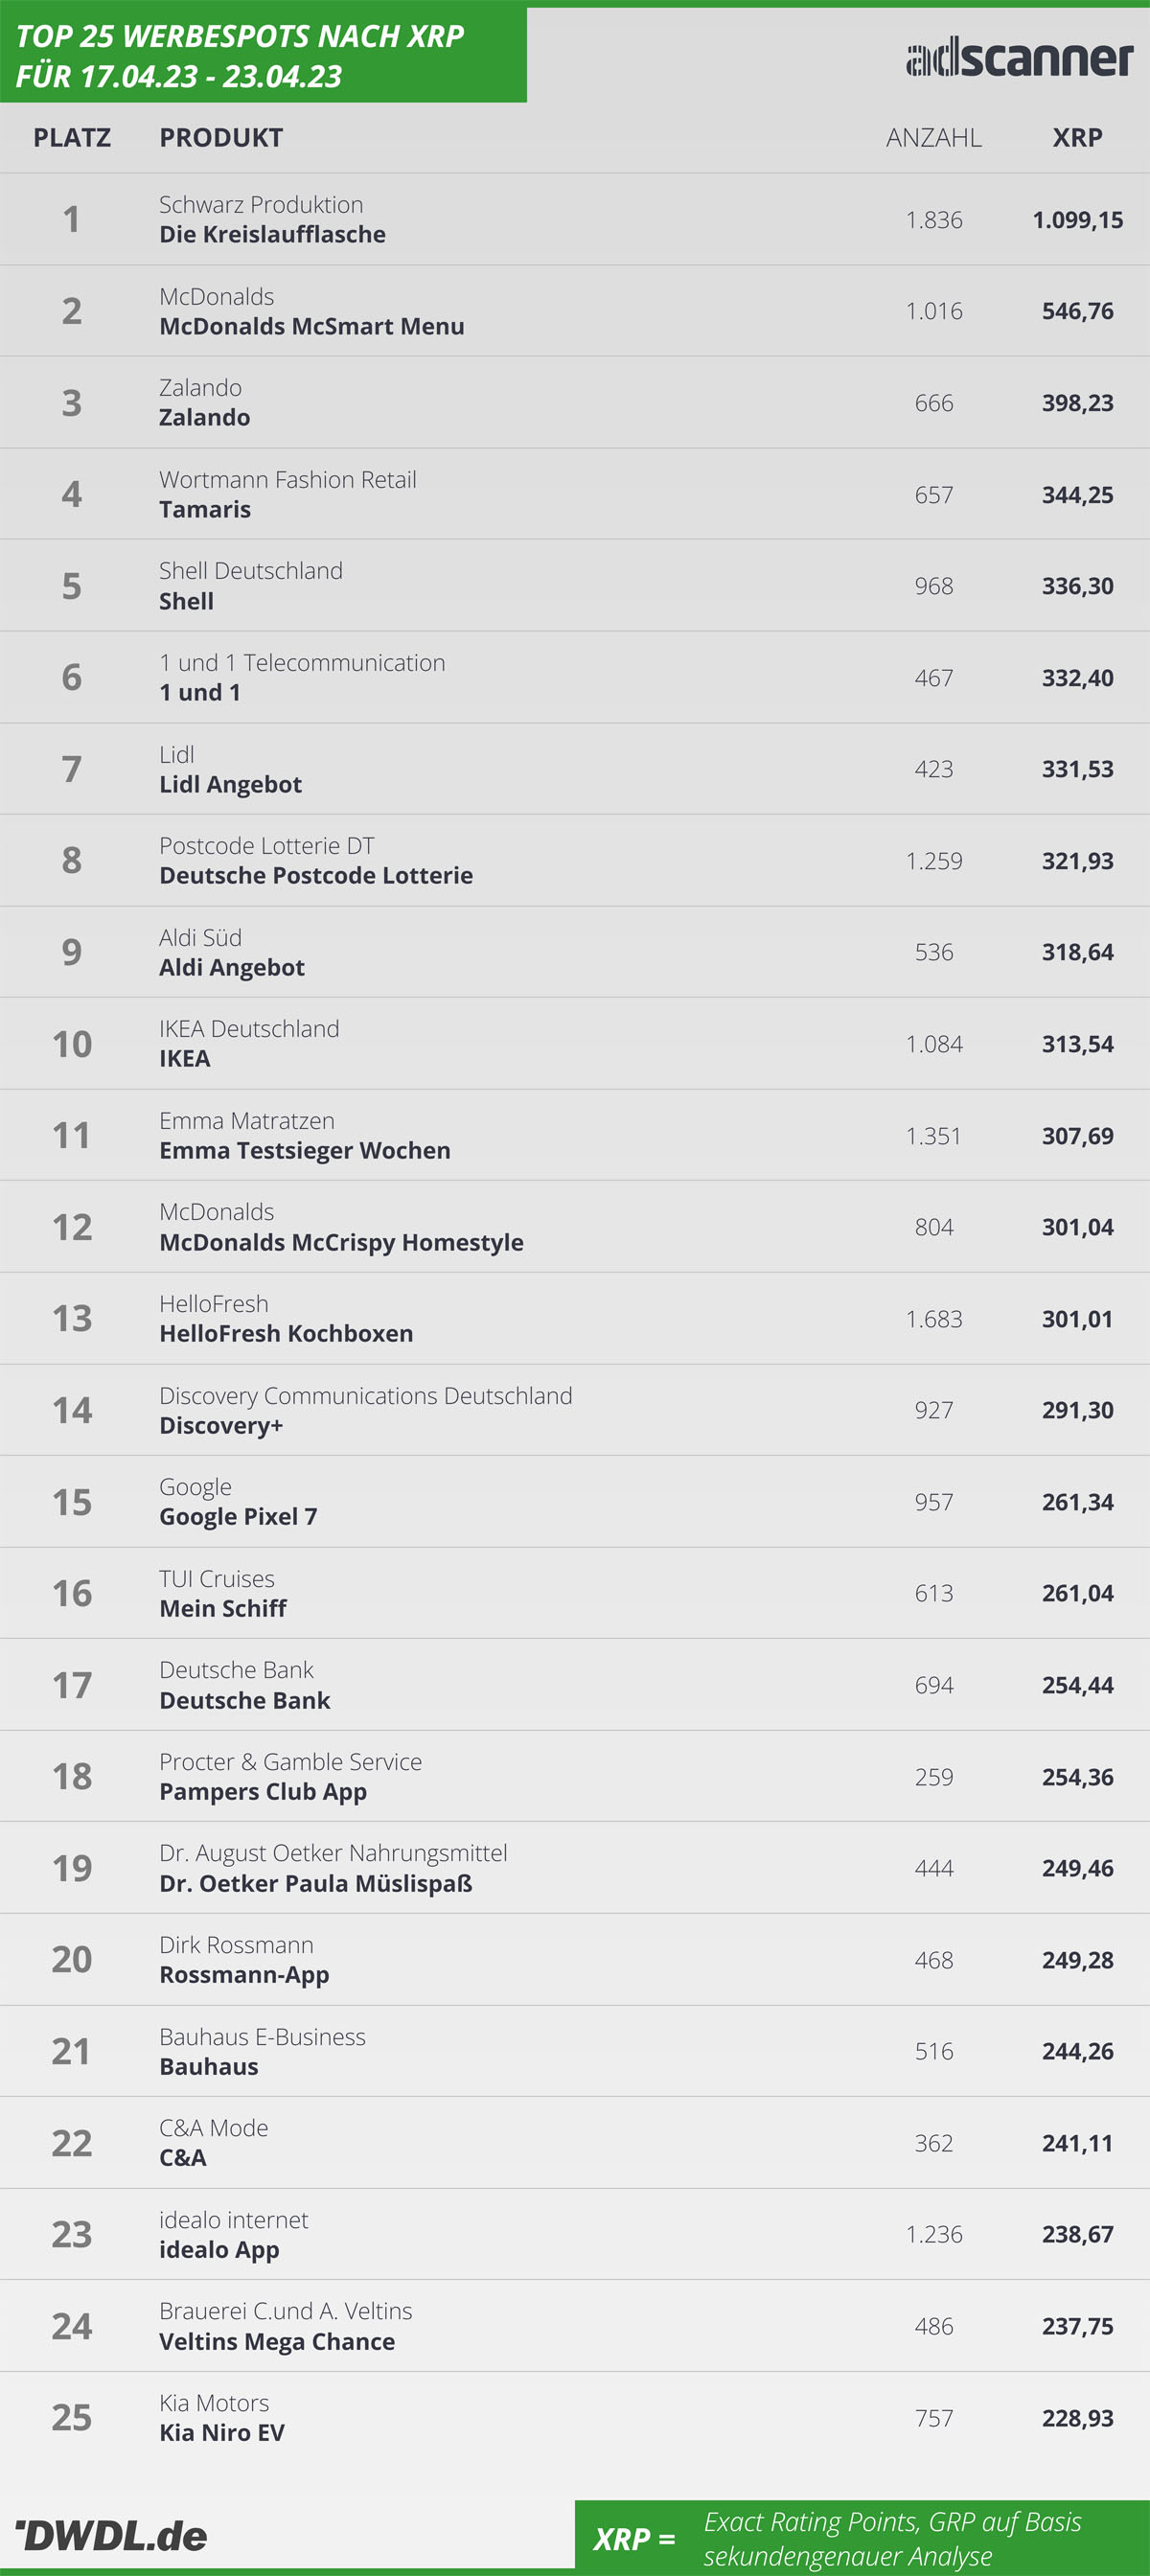Viewport: 1150px width, 2576px height.
Task: Select Emma Testsieger Wochen row
Action: click(x=575, y=1135)
